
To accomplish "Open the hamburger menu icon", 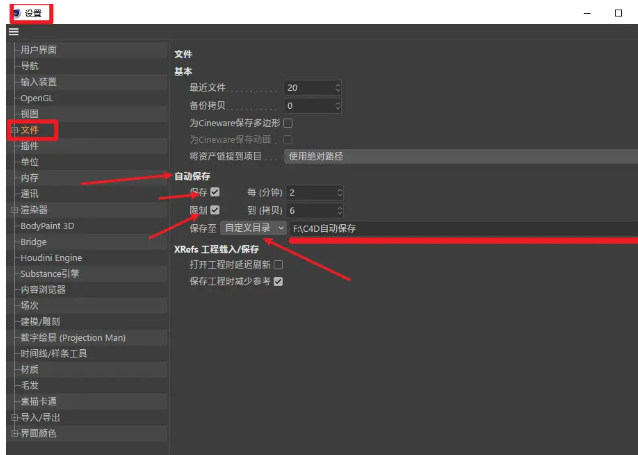I will 13,31.
